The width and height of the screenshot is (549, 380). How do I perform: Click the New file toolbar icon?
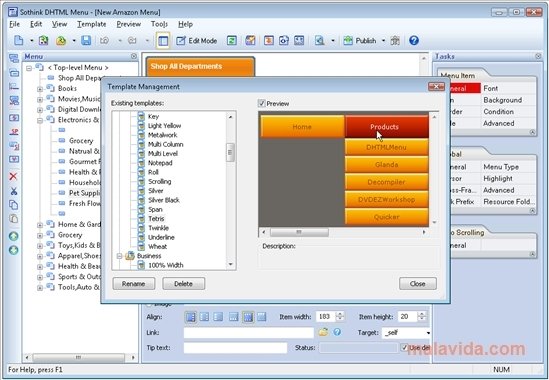point(18,41)
